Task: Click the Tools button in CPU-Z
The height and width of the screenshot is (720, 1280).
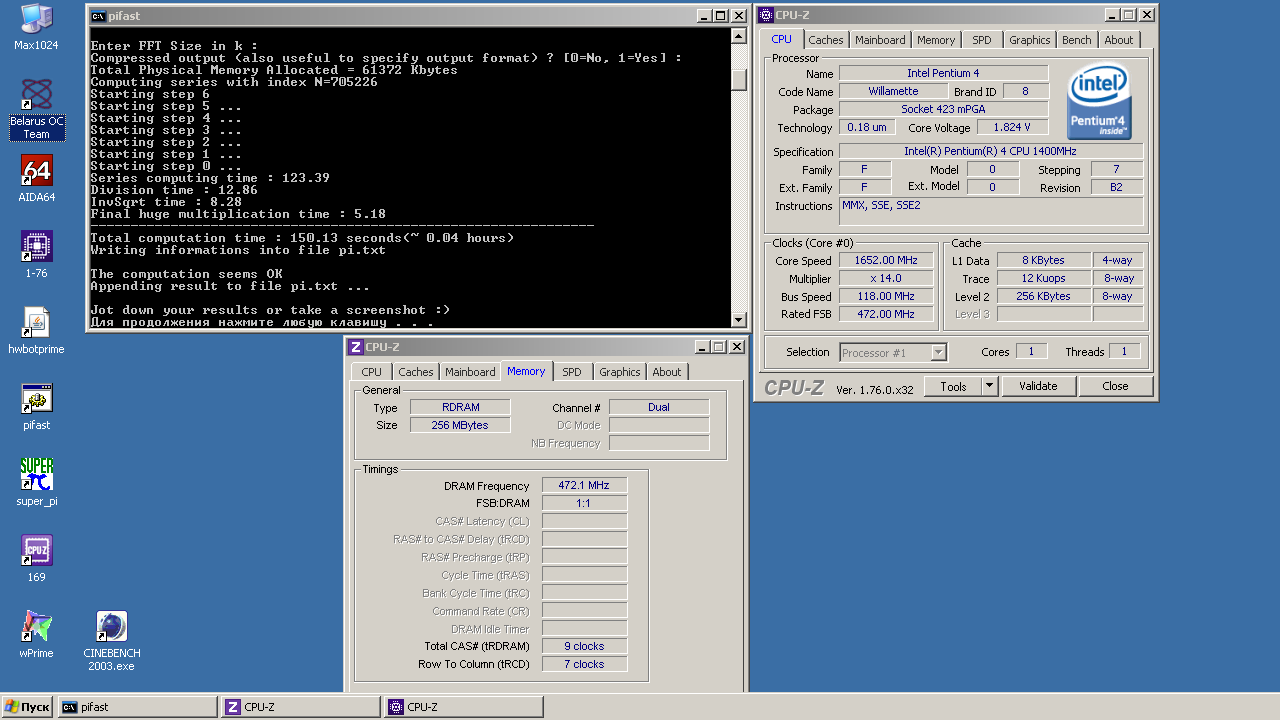Action: pos(953,386)
